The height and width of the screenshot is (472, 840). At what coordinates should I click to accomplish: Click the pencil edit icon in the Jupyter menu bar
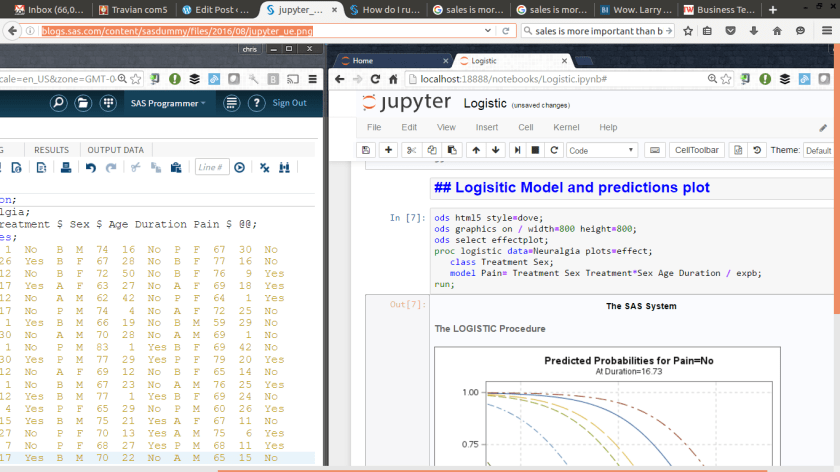pyautogui.click(x=823, y=128)
